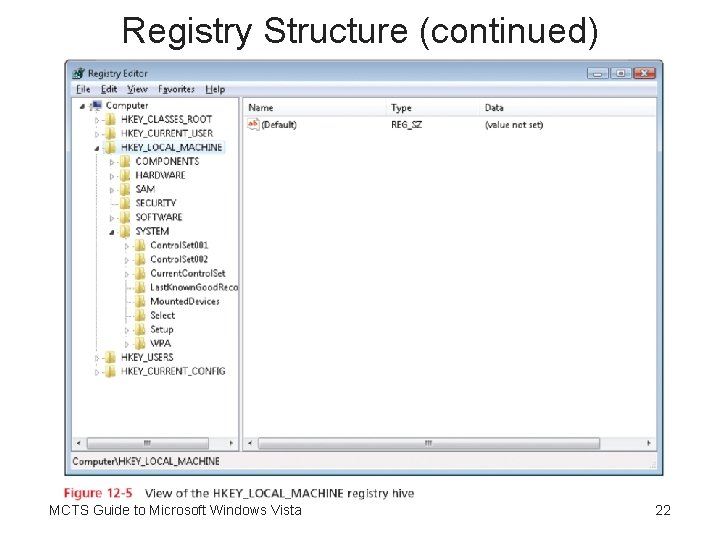
Task: Click the Registry Editor title bar icon
Action: coord(79,73)
